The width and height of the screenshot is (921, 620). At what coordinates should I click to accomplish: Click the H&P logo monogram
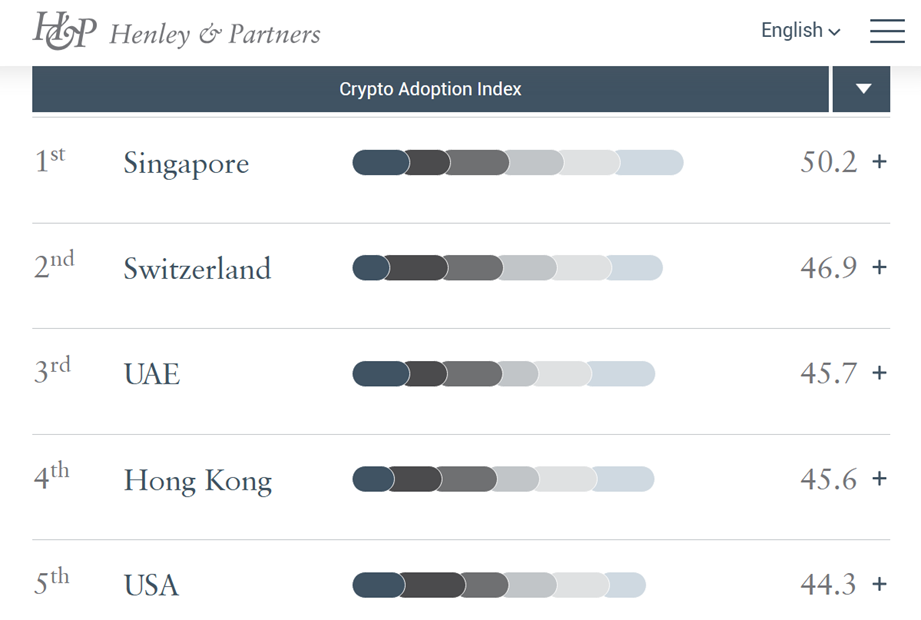pyautogui.click(x=65, y=31)
